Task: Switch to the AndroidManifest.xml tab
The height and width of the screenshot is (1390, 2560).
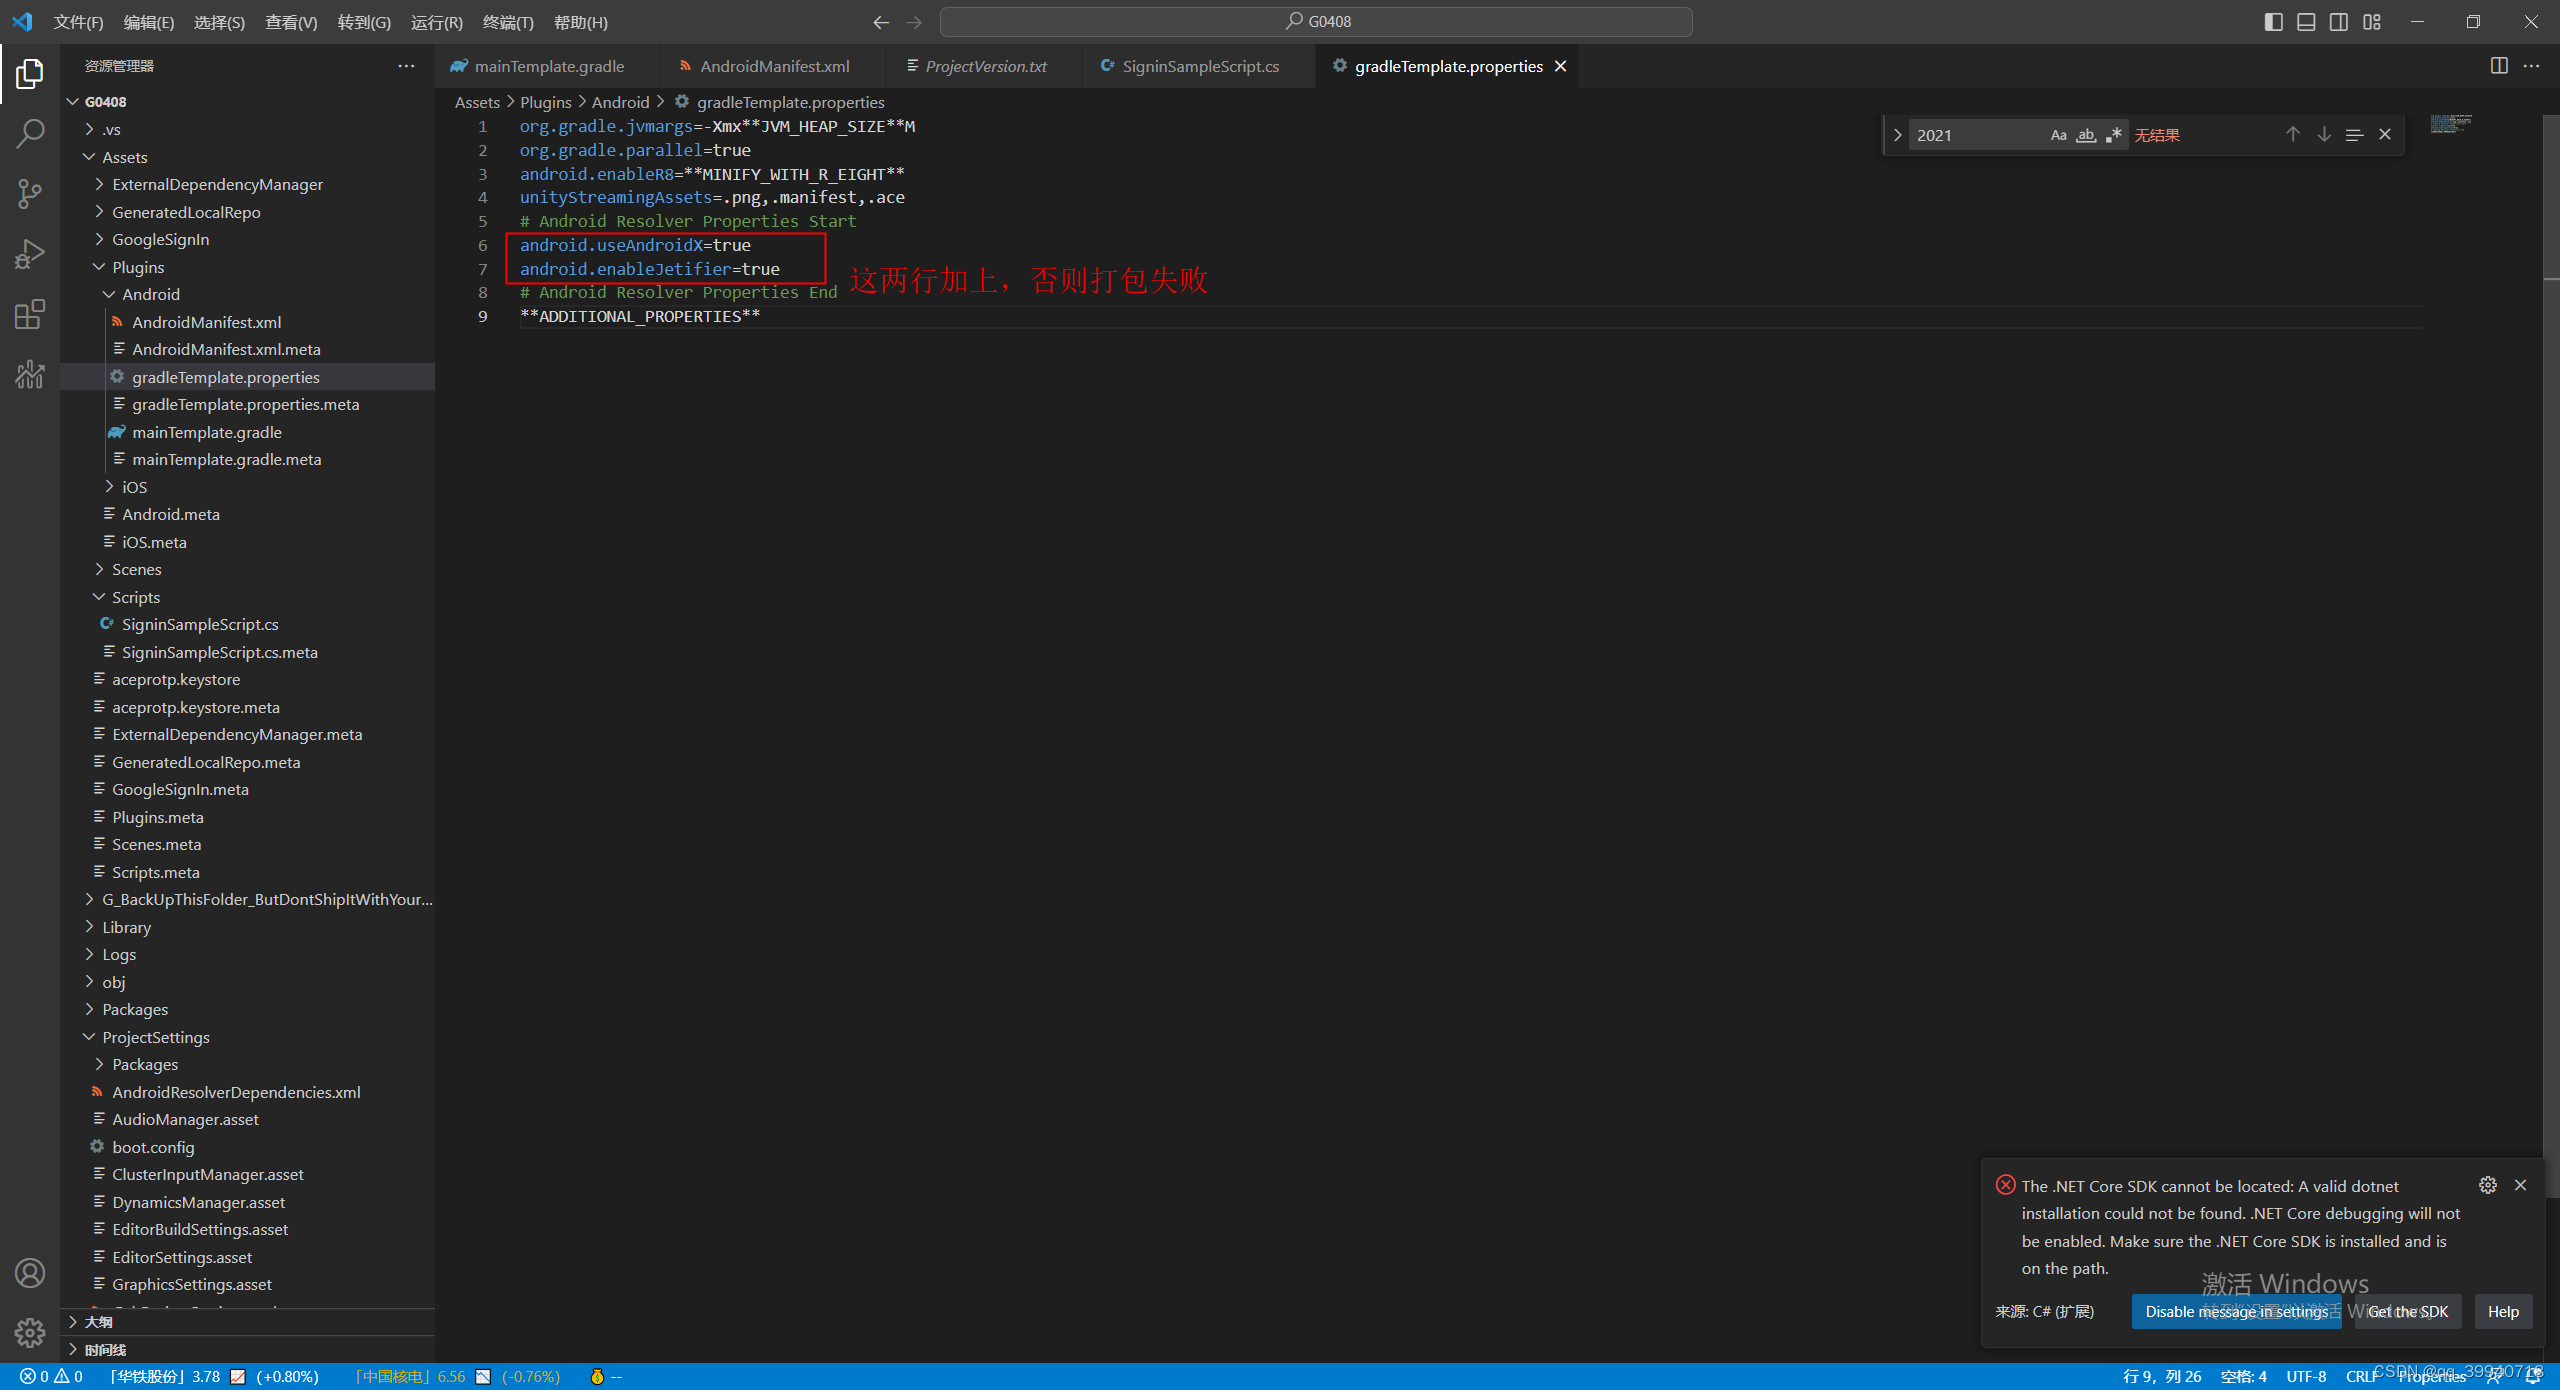Action: 774,66
